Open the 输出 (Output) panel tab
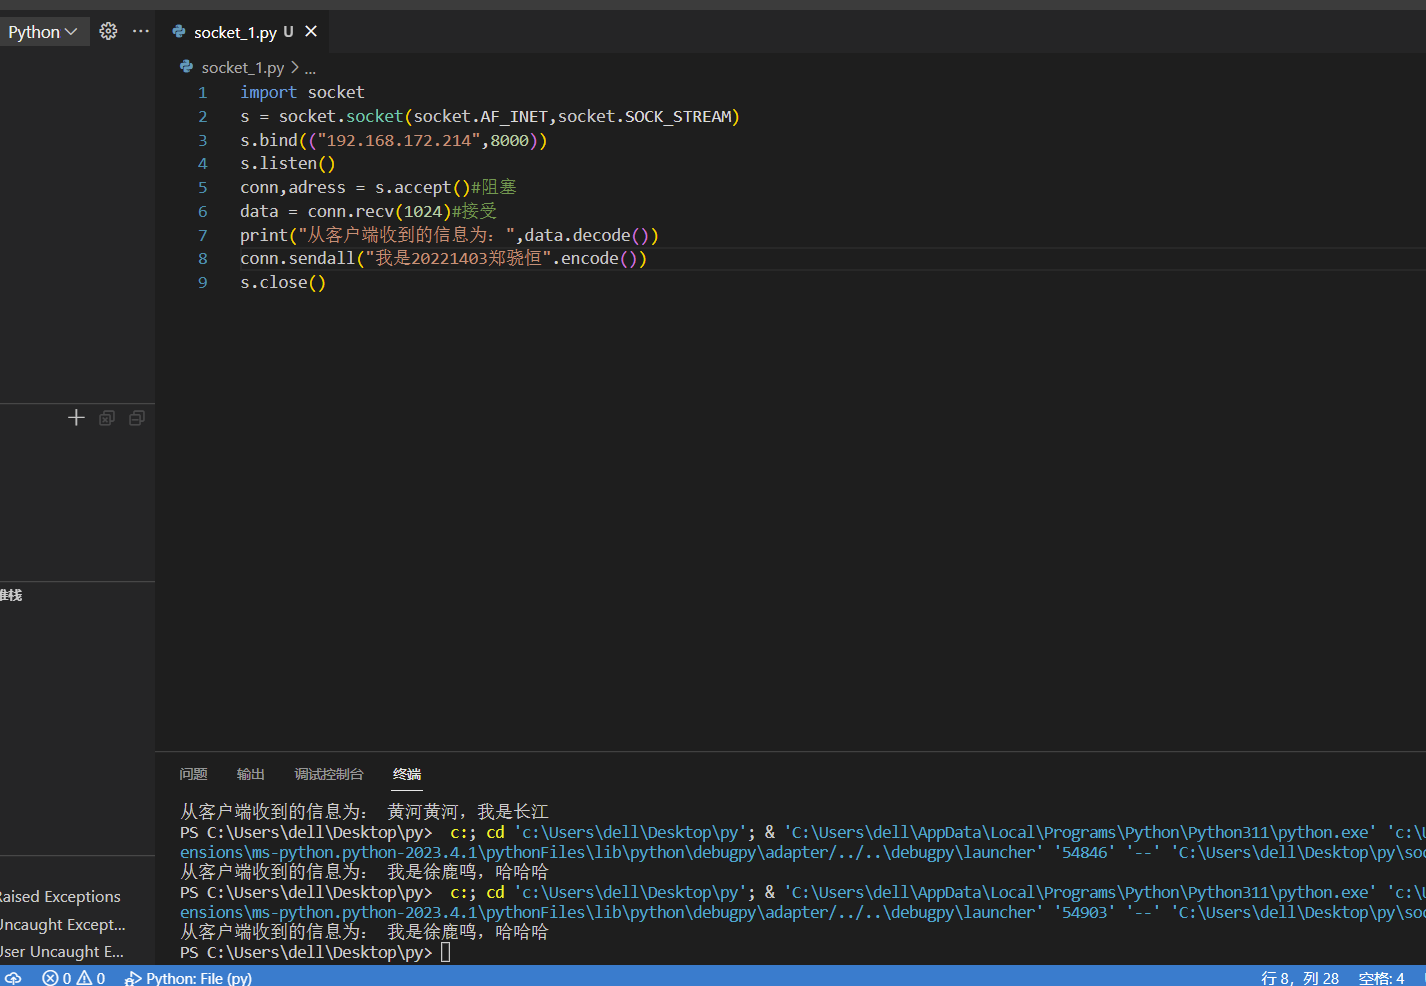 pos(250,774)
